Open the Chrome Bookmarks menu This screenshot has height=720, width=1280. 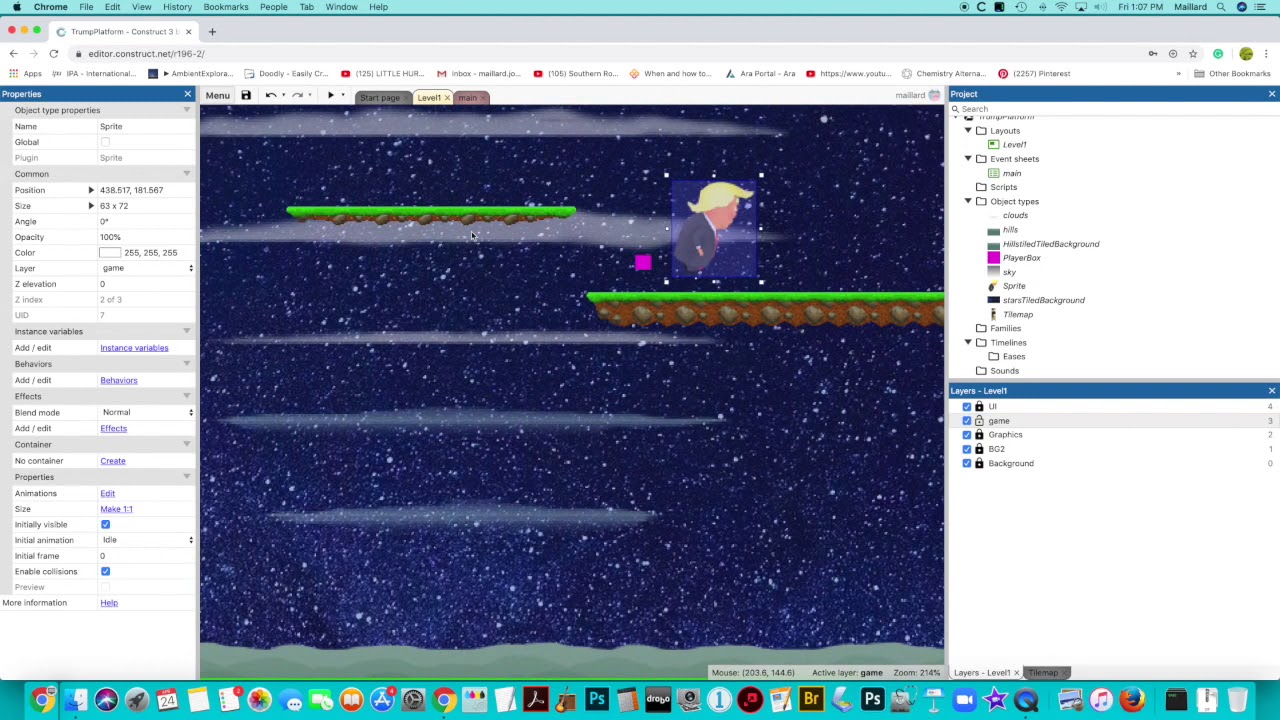226,7
